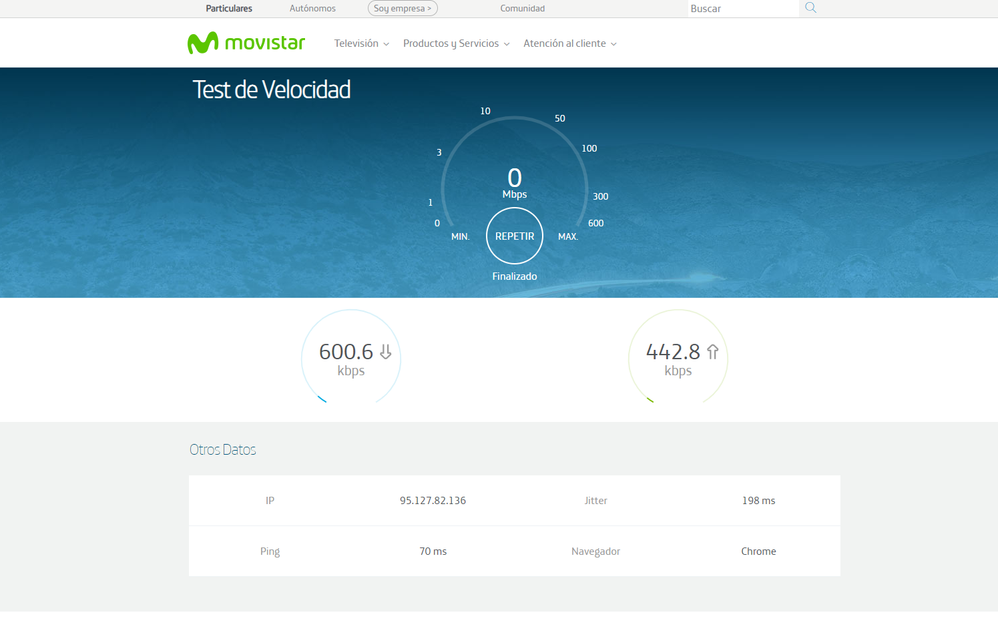This screenshot has height=625, width=998.
Task: Click the speedometer 0 Mbps reading
Action: pyautogui.click(x=514, y=181)
